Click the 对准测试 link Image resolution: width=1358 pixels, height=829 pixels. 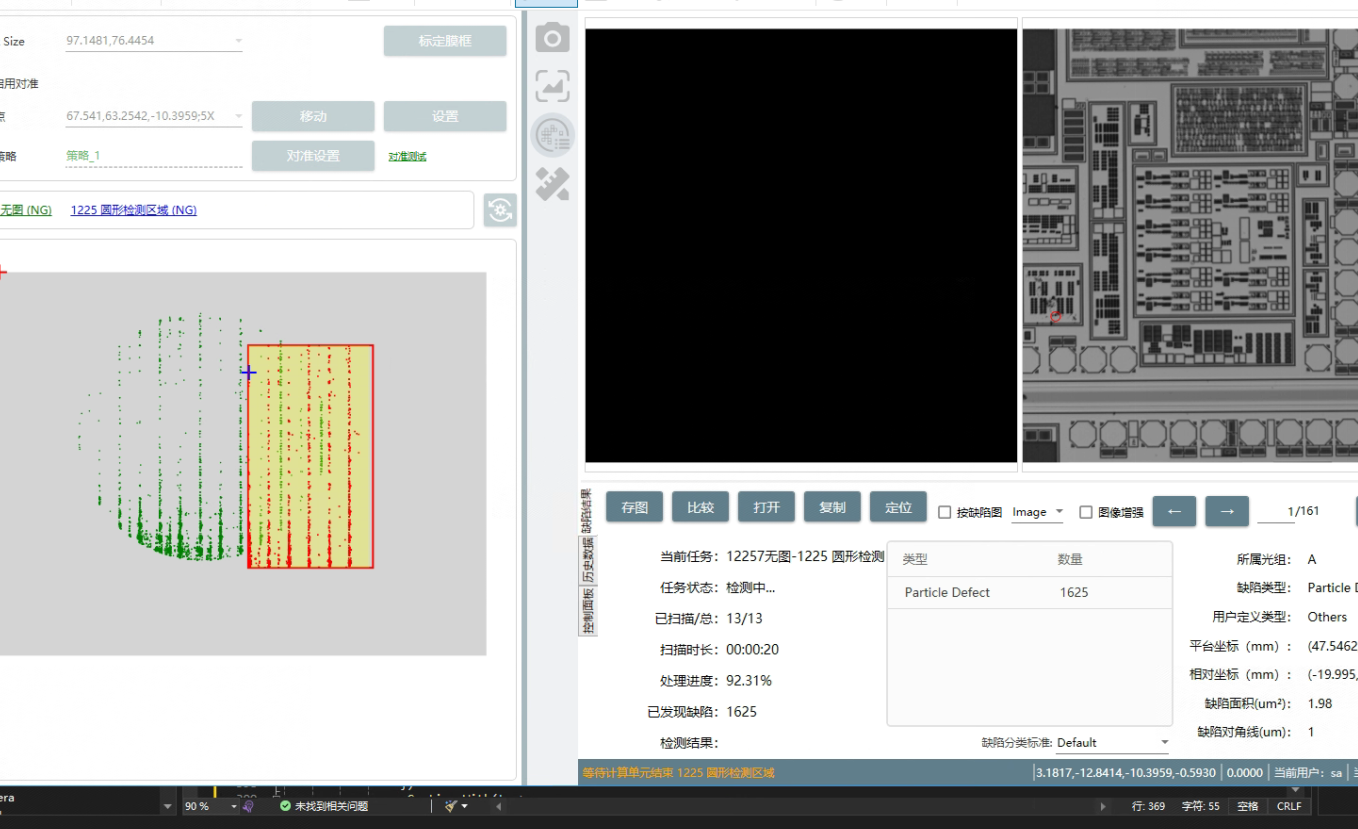click(408, 156)
